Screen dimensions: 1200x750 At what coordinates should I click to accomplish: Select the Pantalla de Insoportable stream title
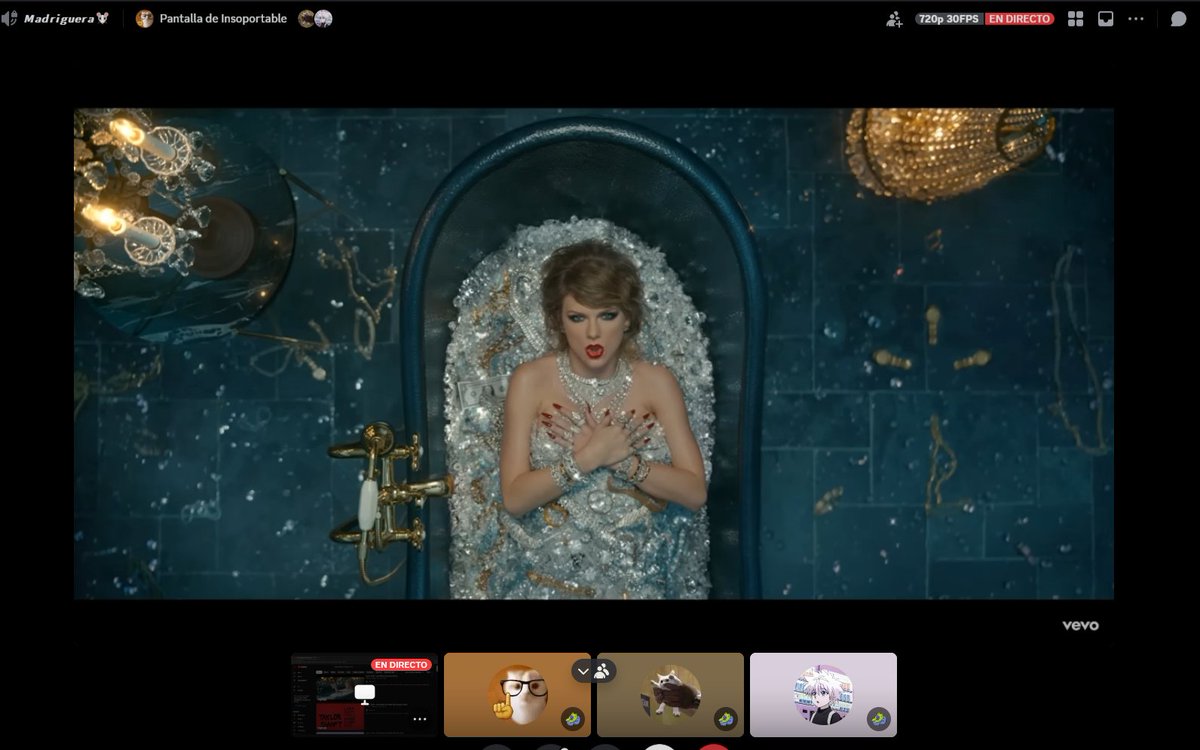[x=223, y=18]
